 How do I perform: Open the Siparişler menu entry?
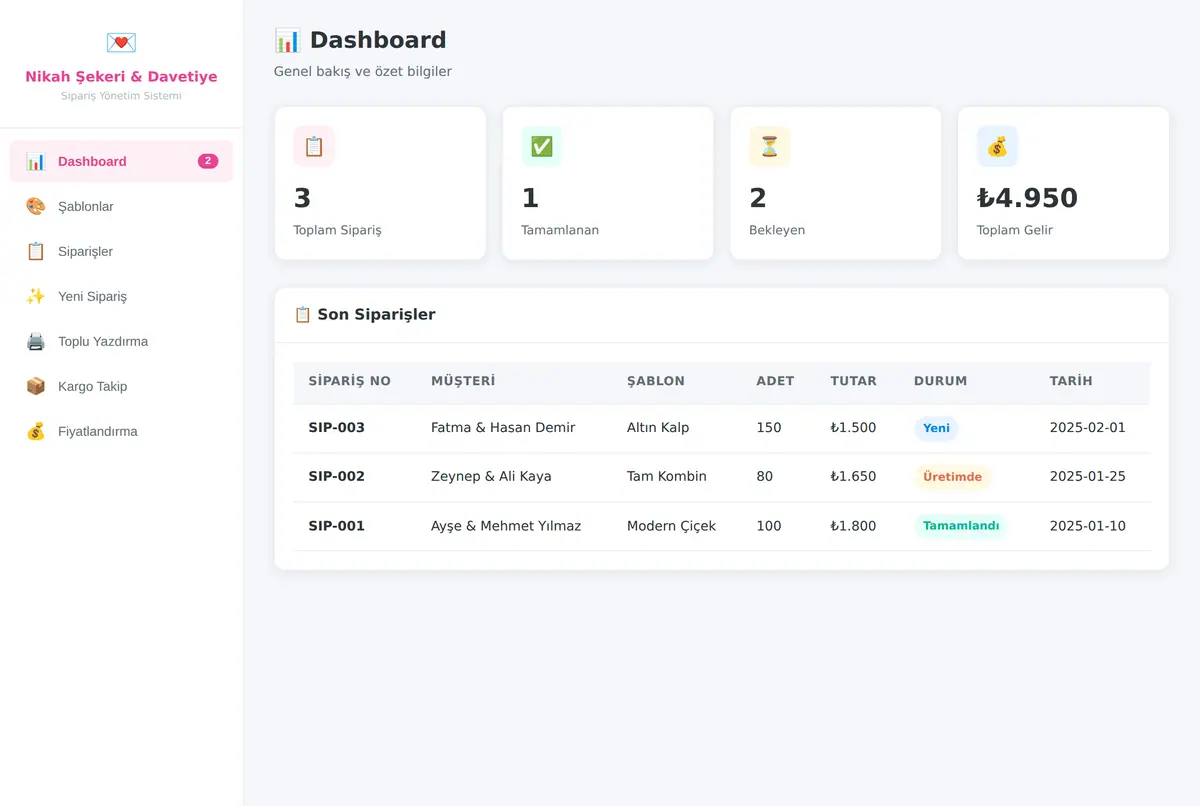point(121,251)
